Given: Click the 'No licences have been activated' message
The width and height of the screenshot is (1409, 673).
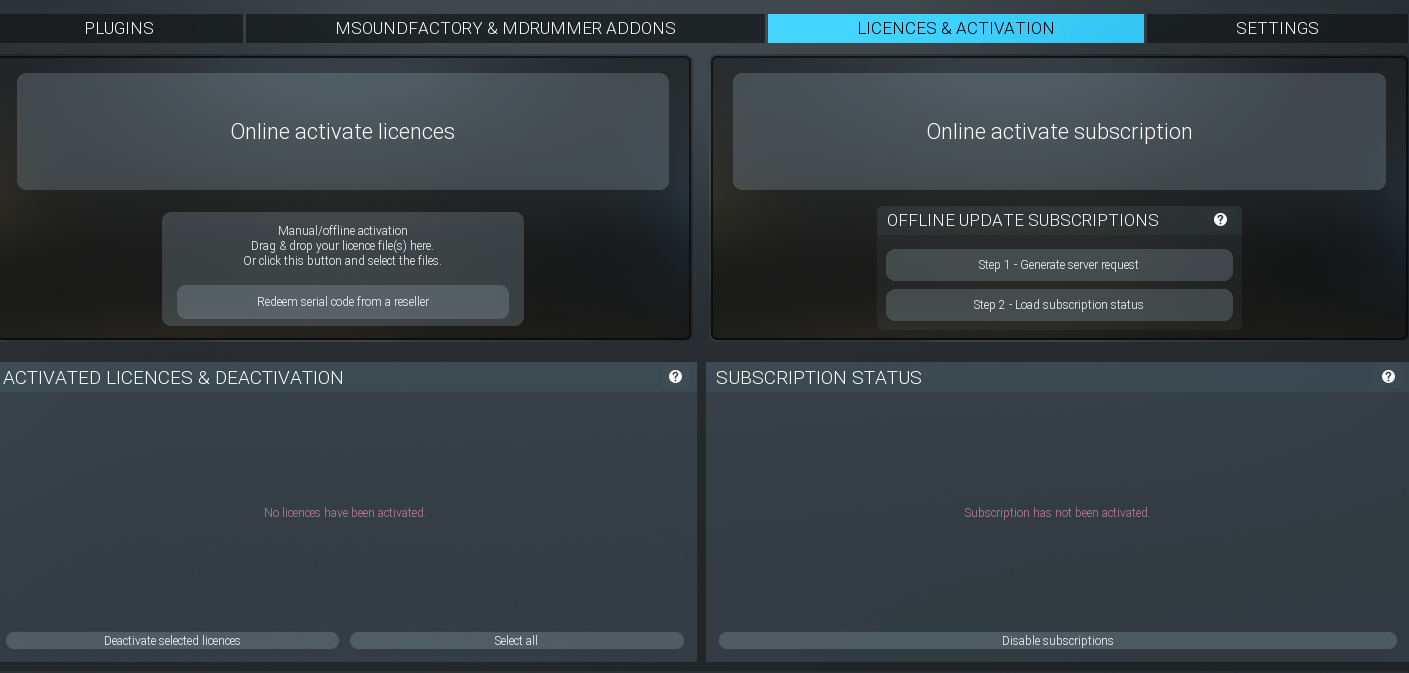Looking at the screenshot, I should pyautogui.click(x=345, y=513).
